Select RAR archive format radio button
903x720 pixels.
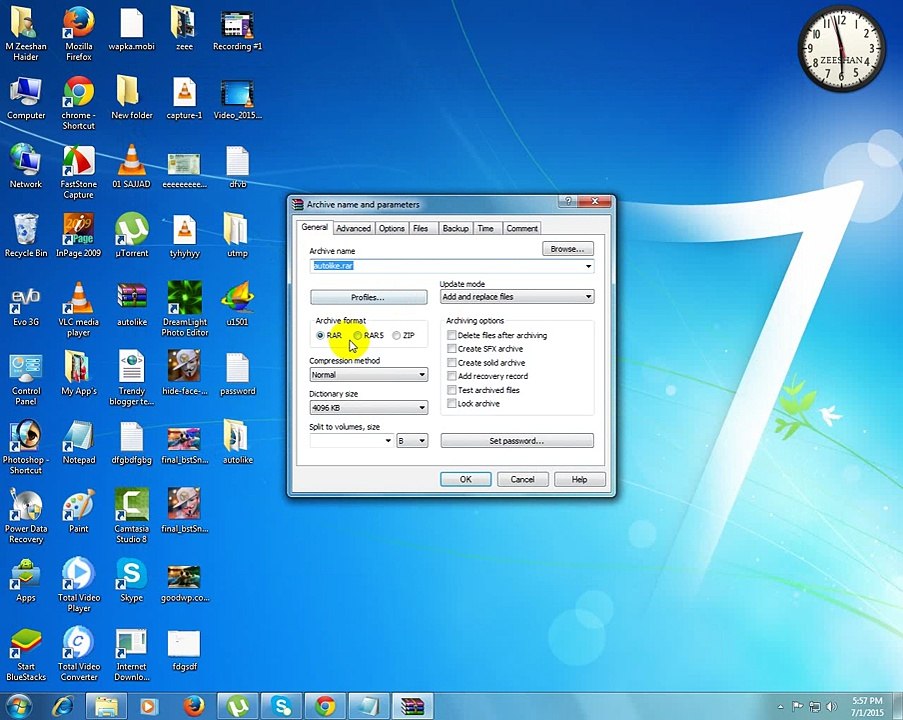[x=320, y=335]
